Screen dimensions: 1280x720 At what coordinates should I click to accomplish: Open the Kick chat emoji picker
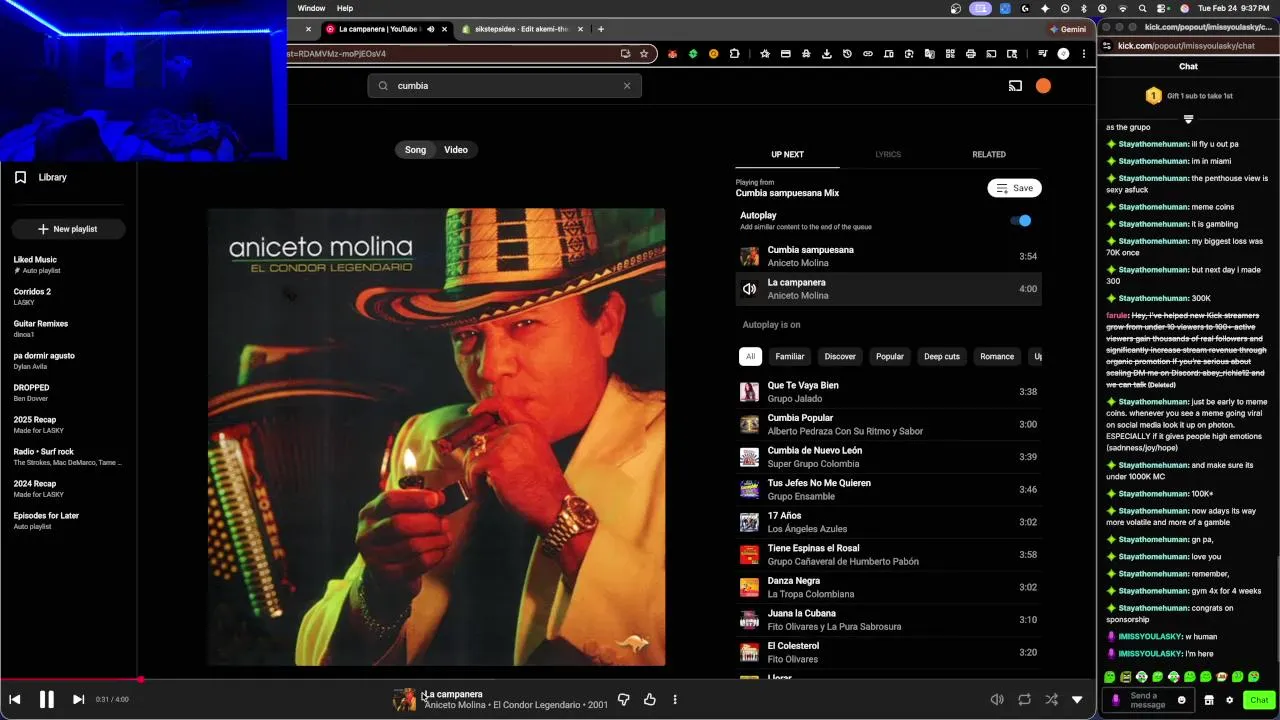pyautogui.click(x=1181, y=700)
